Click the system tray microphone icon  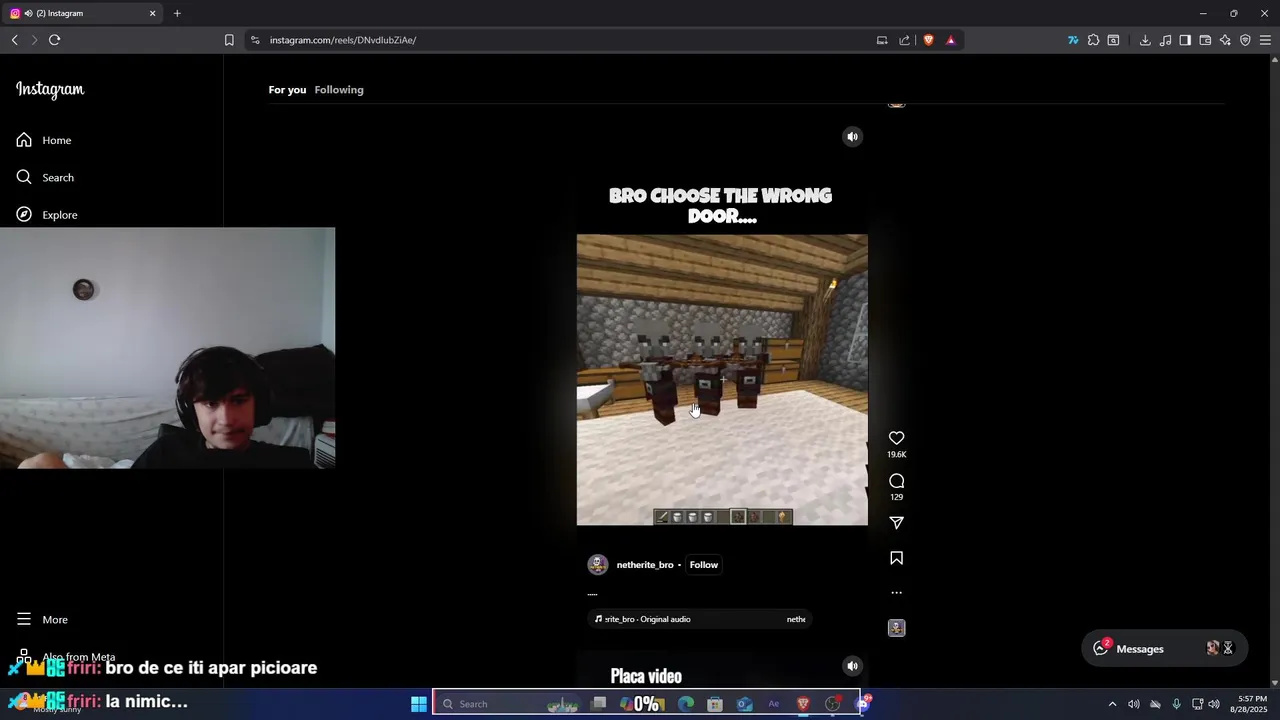click(x=1176, y=704)
